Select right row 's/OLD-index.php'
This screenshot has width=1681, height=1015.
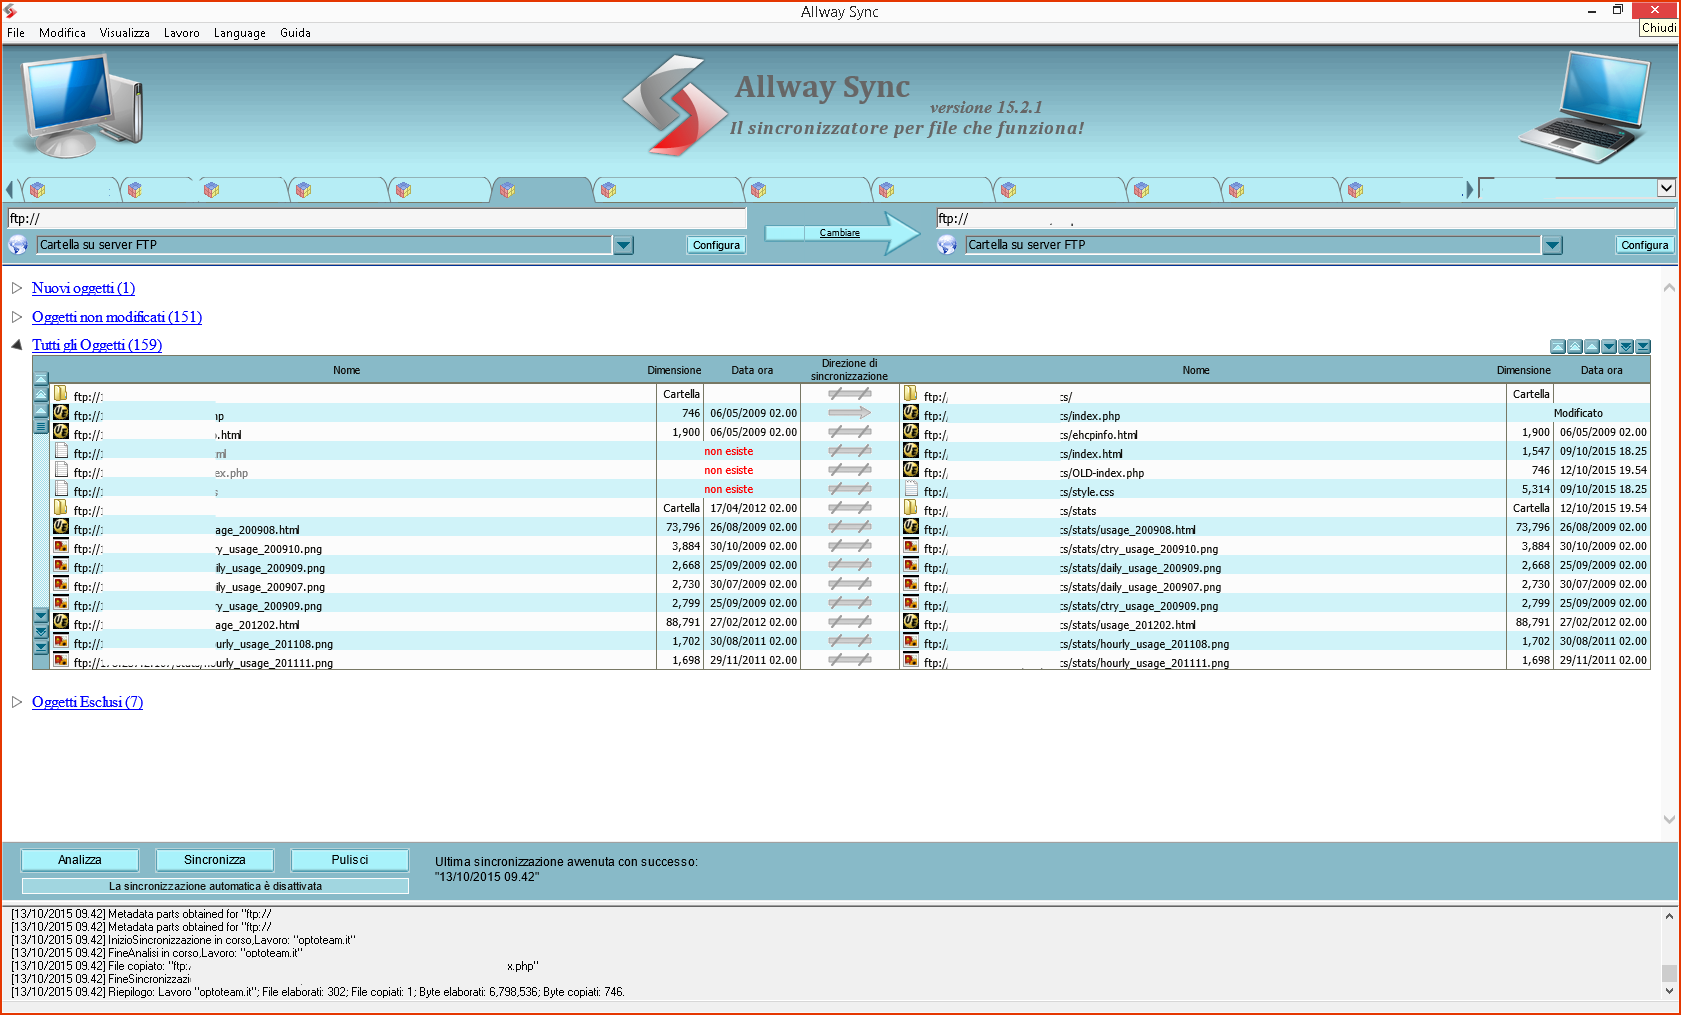point(1275,471)
